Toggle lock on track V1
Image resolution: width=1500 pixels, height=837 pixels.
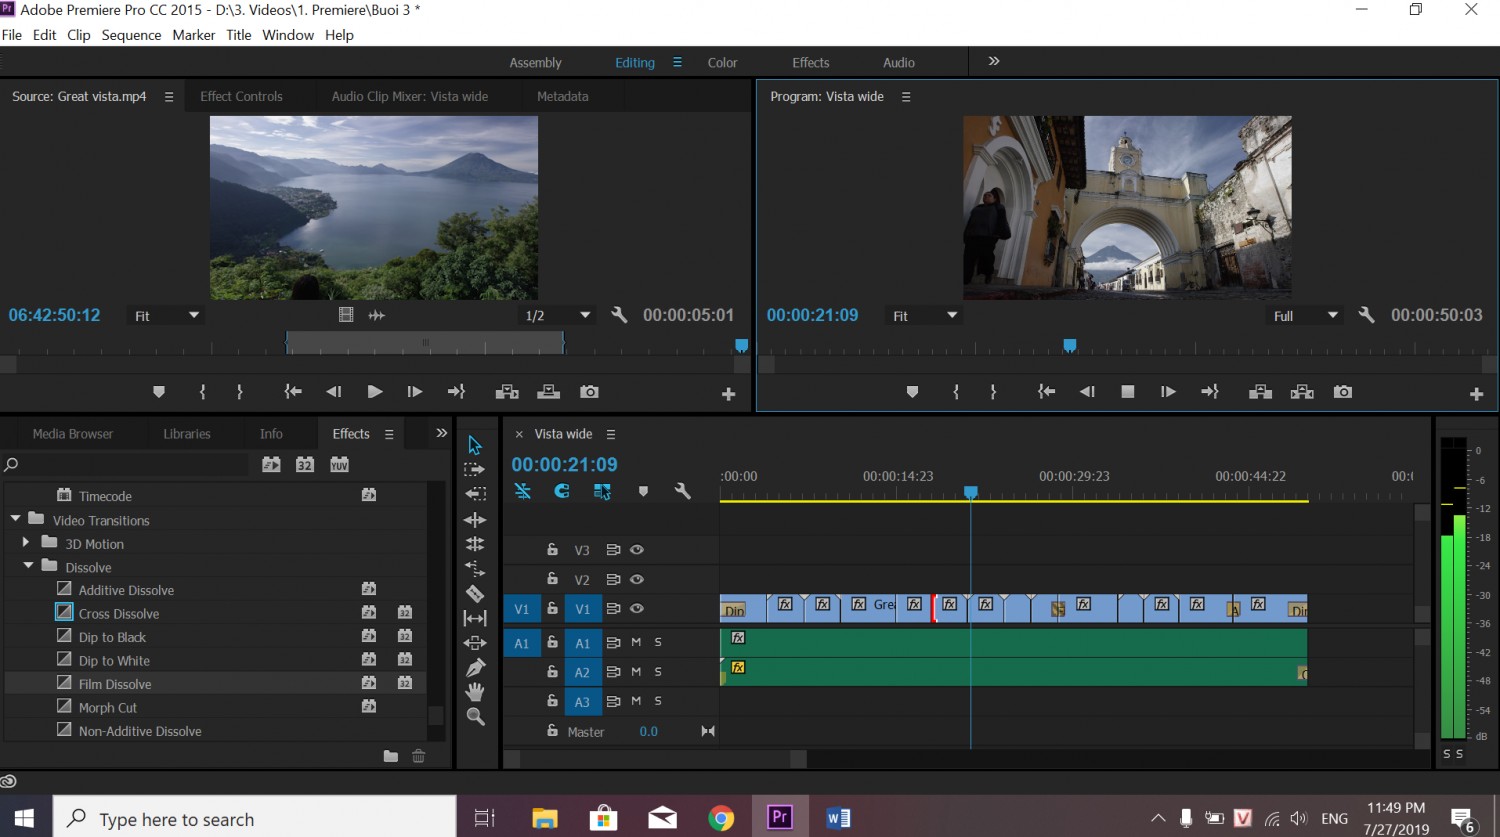552,608
